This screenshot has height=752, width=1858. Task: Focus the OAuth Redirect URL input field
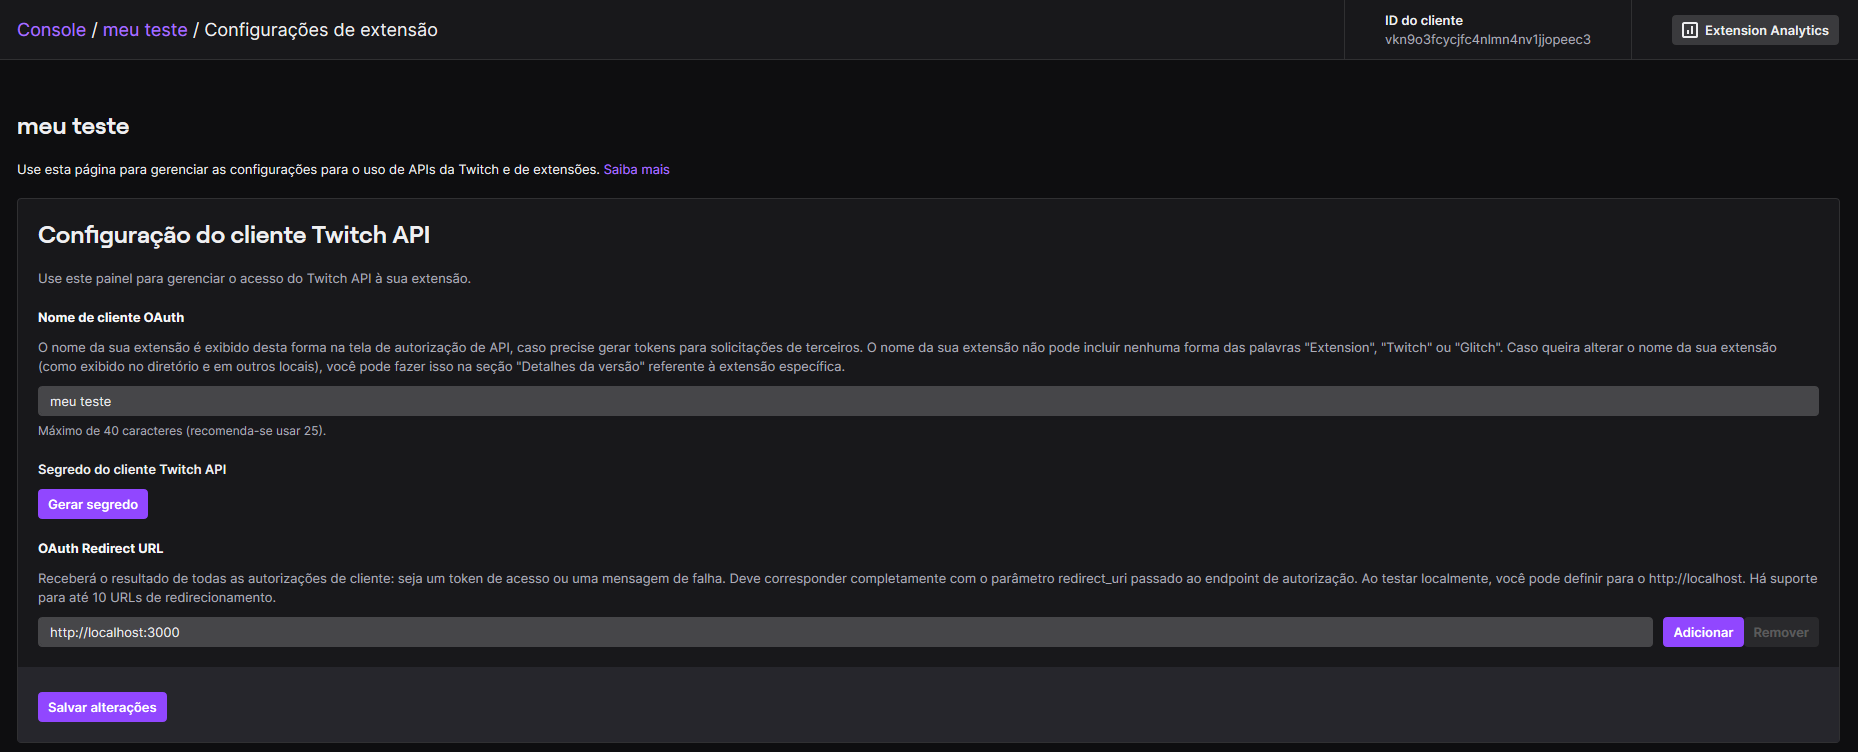click(x=845, y=632)
